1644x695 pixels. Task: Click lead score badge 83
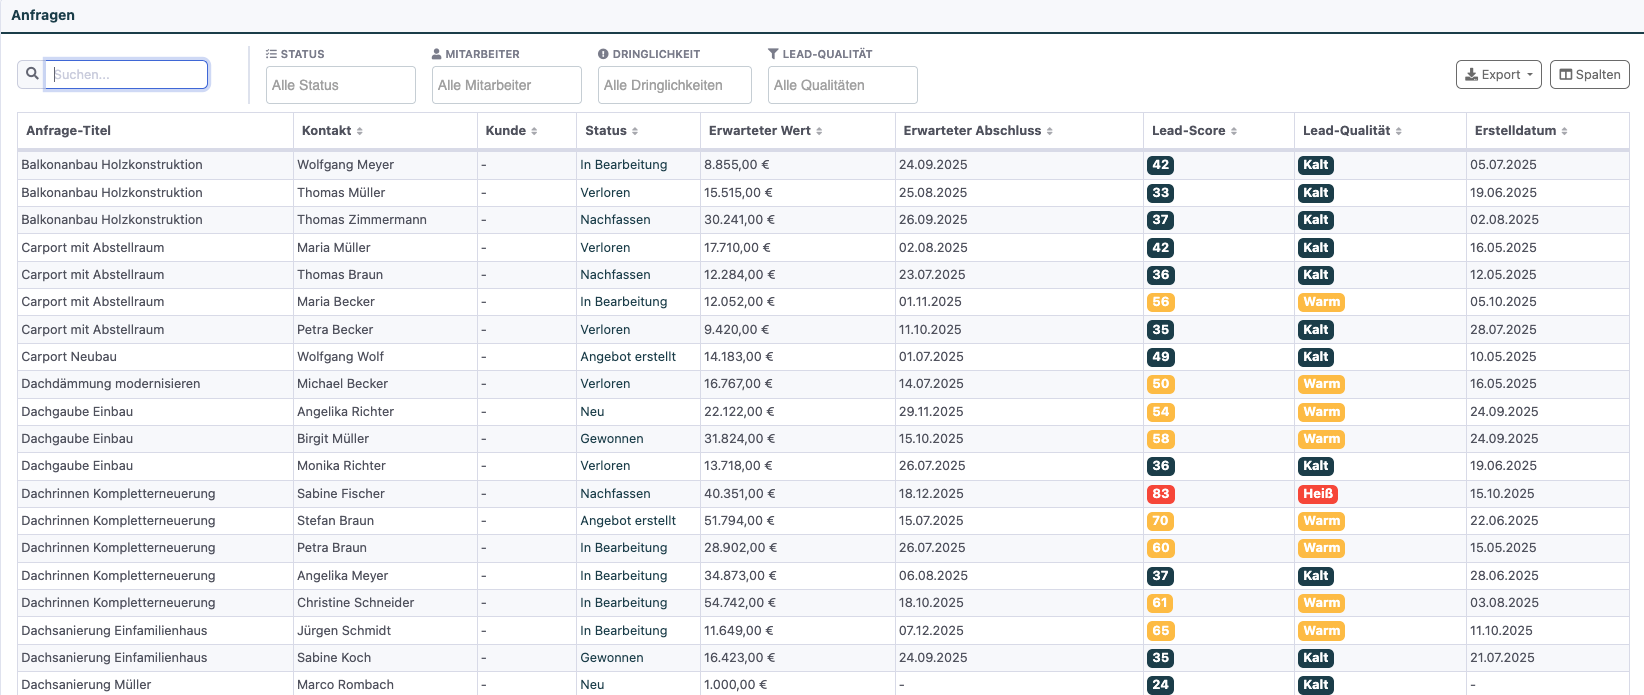(1160, 494)
